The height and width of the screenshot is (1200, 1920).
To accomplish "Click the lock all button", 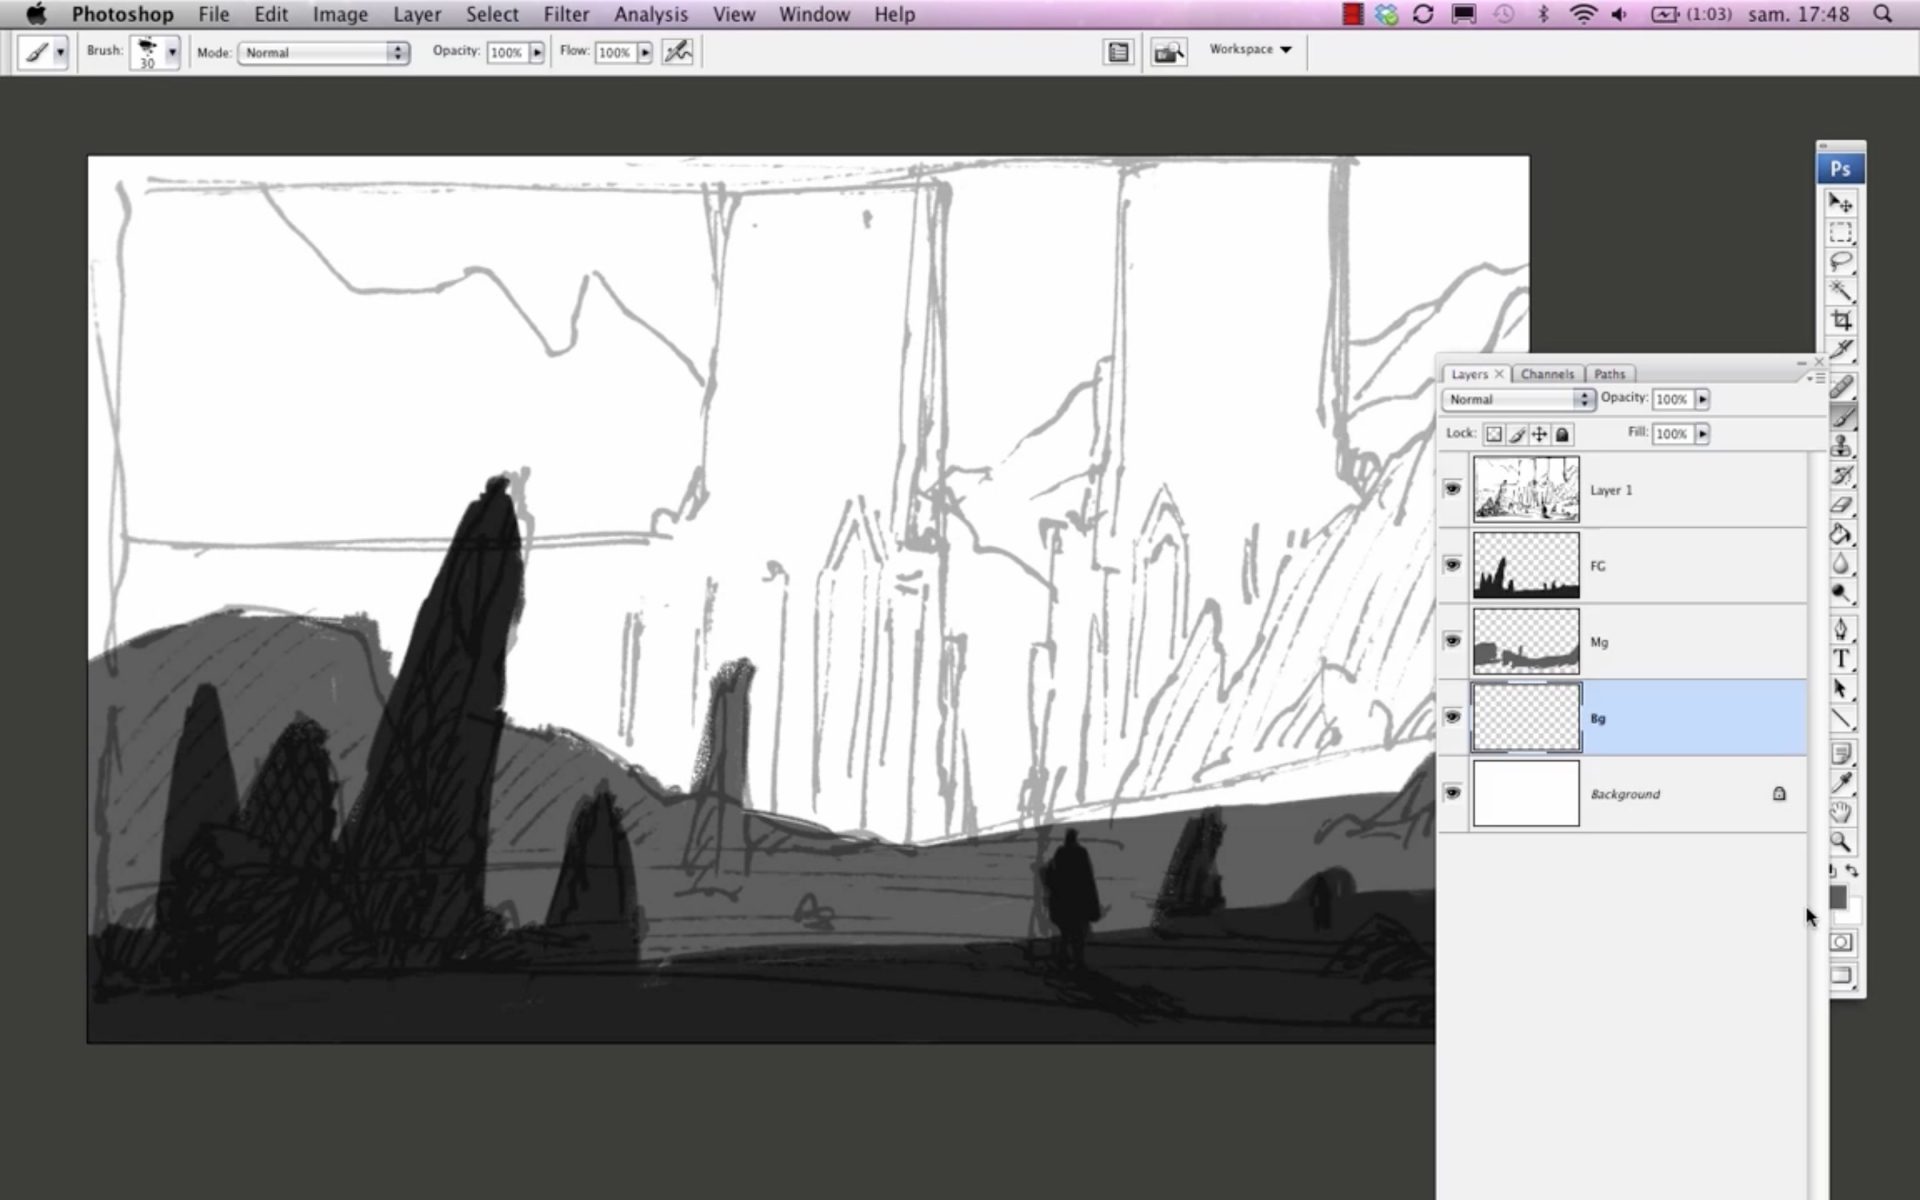I will coord(1562,434).
